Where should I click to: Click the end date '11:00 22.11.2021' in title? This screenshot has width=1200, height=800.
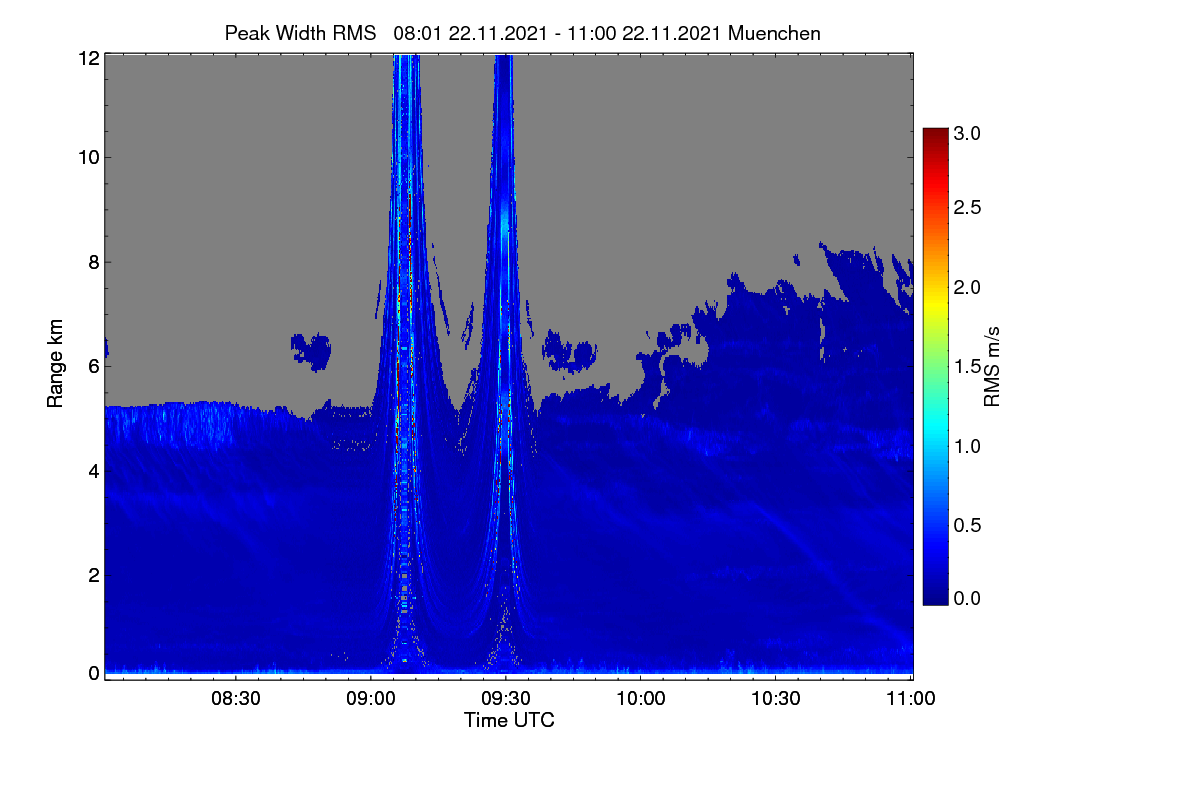644,33
